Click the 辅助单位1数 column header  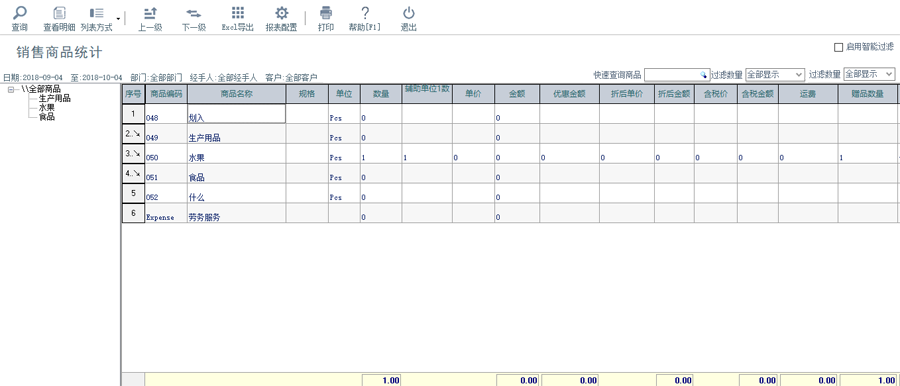[x=427, y=94]
